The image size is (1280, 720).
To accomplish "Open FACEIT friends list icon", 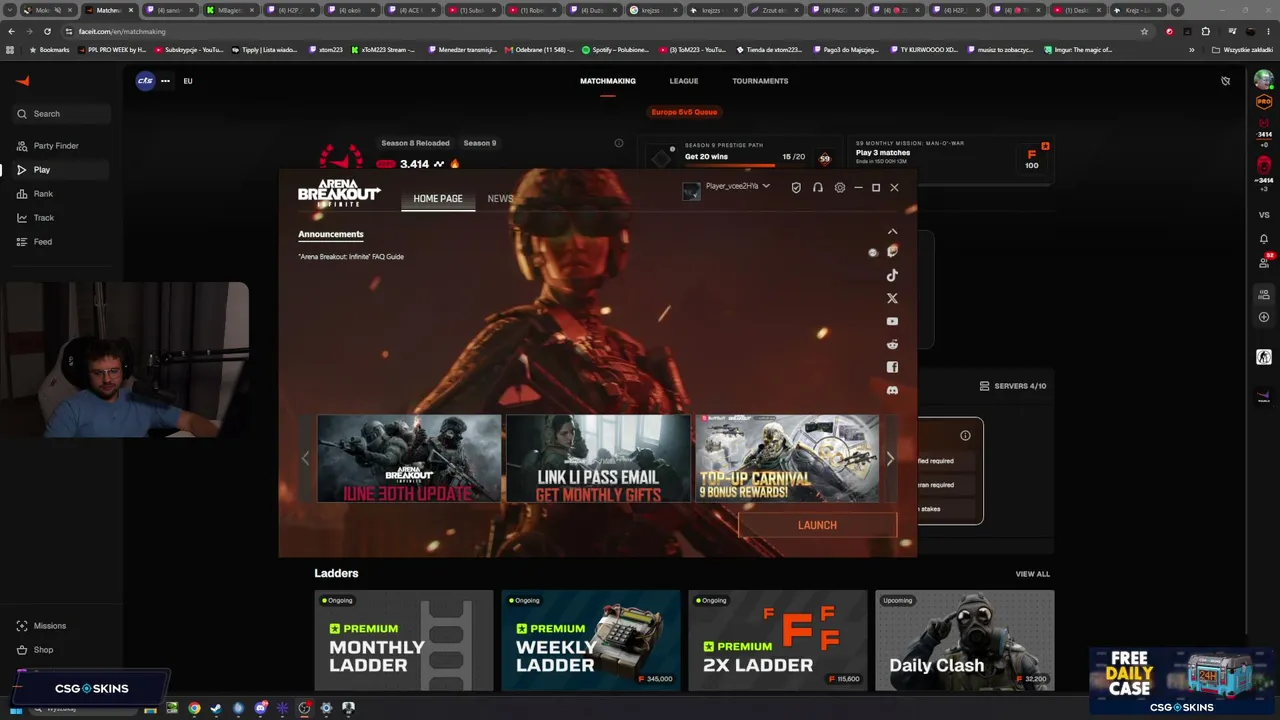I will click(x=1264, y=262).
